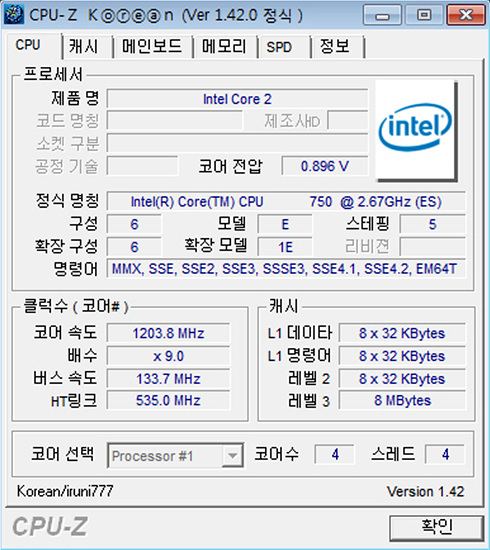490x550 pixels.
Task: Click the instruction set field listing MMX, SSE
Action: coord(286,269)
